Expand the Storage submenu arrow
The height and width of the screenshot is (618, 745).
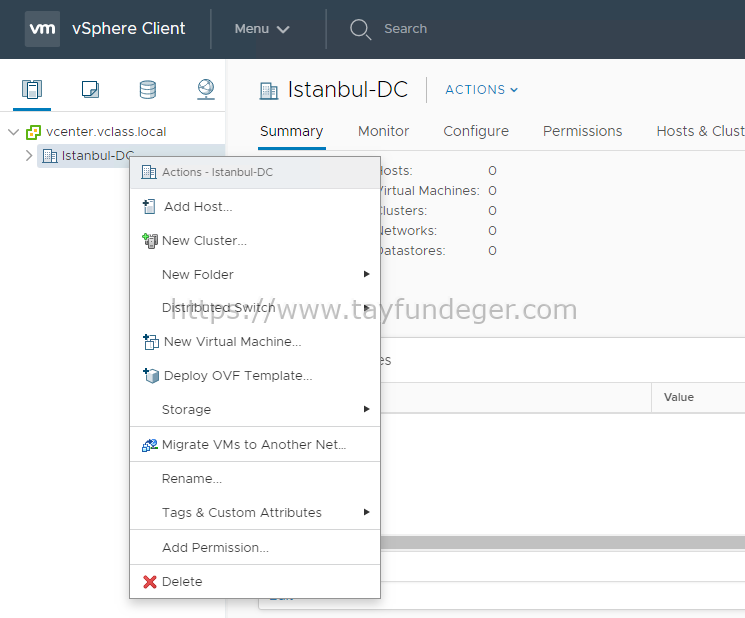point(366,409)
